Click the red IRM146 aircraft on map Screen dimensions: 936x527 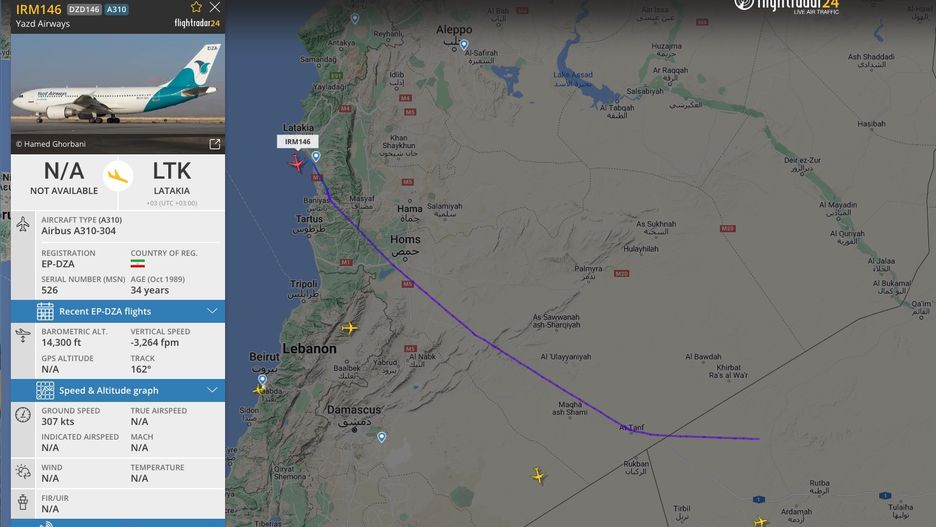click(x=296, y=162)
